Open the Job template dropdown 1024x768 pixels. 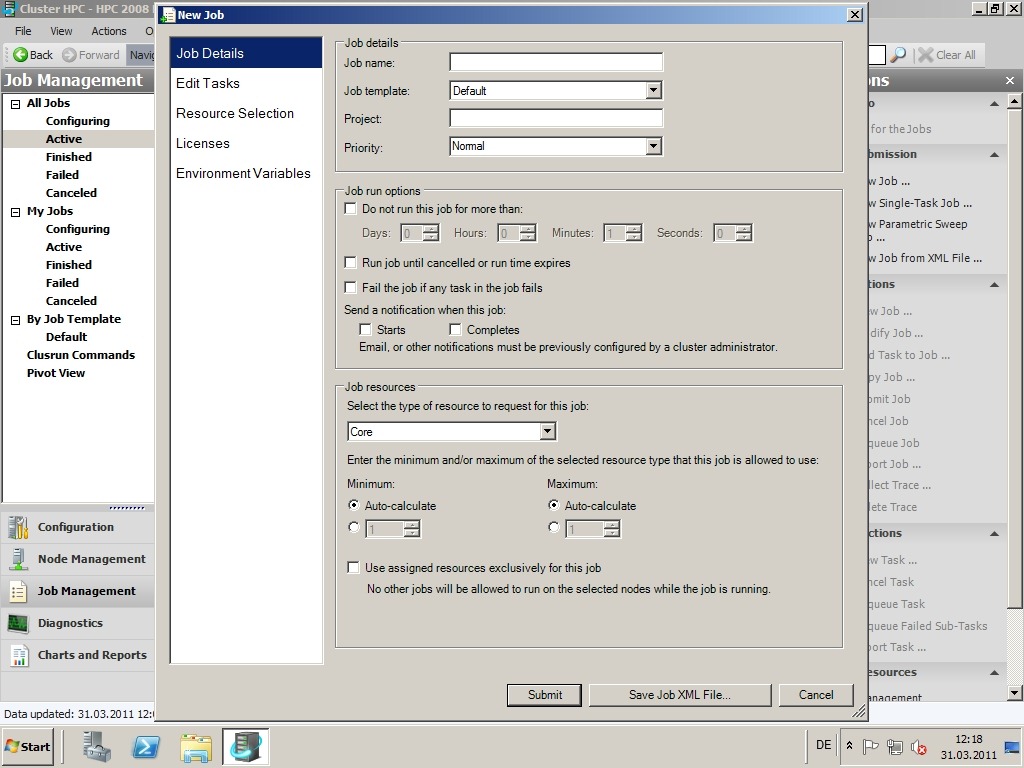pyautogui.click(x=653, y=91)
